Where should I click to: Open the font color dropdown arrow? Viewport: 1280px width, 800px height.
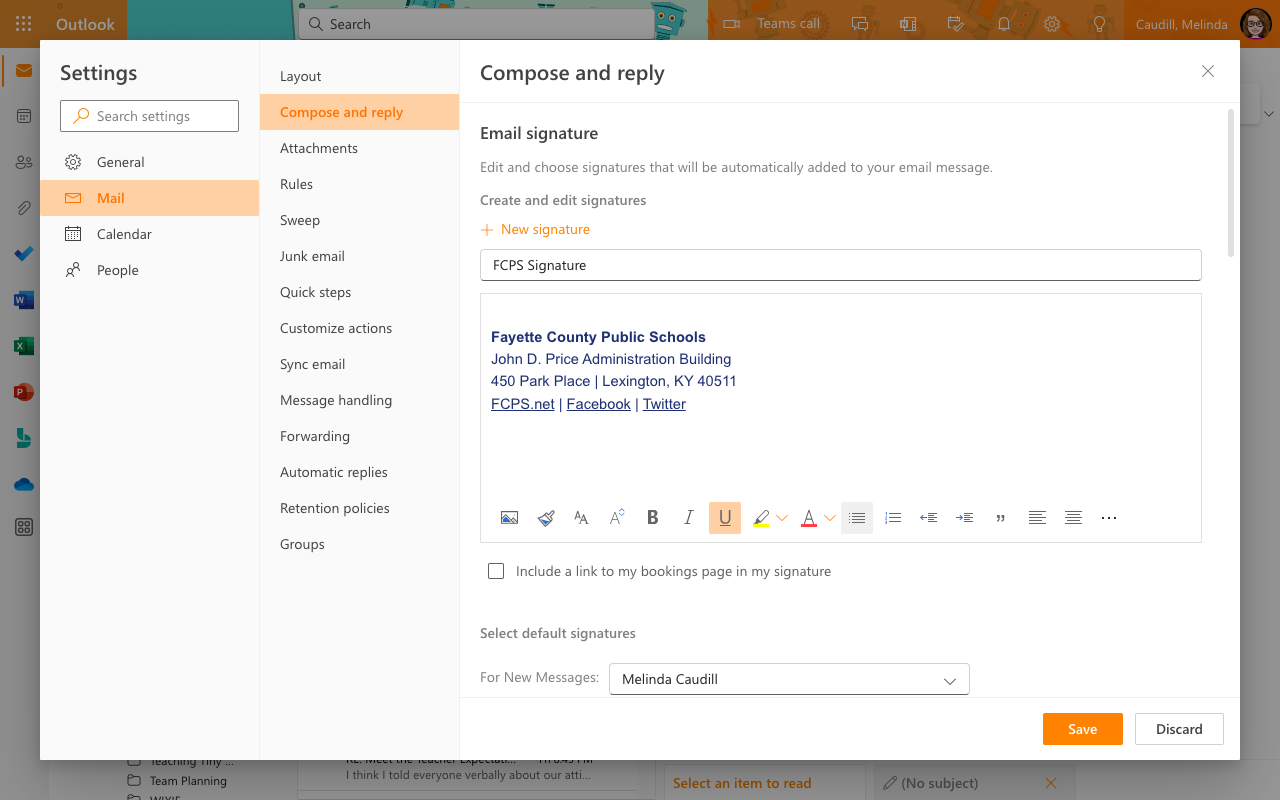click(830, 518)
